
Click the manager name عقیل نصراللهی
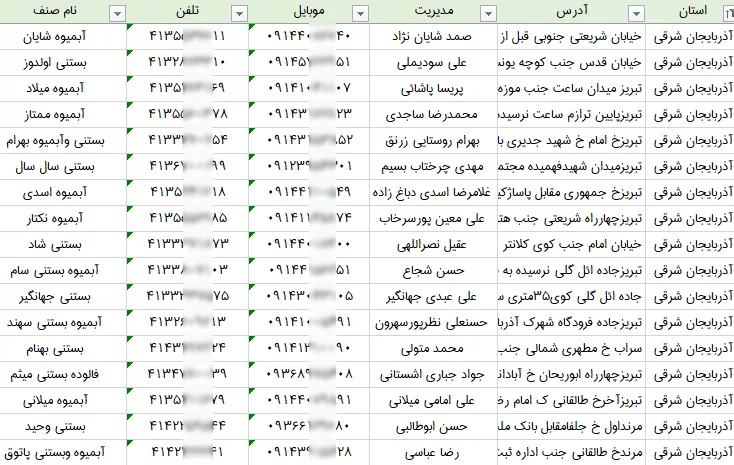coord(432,244)
